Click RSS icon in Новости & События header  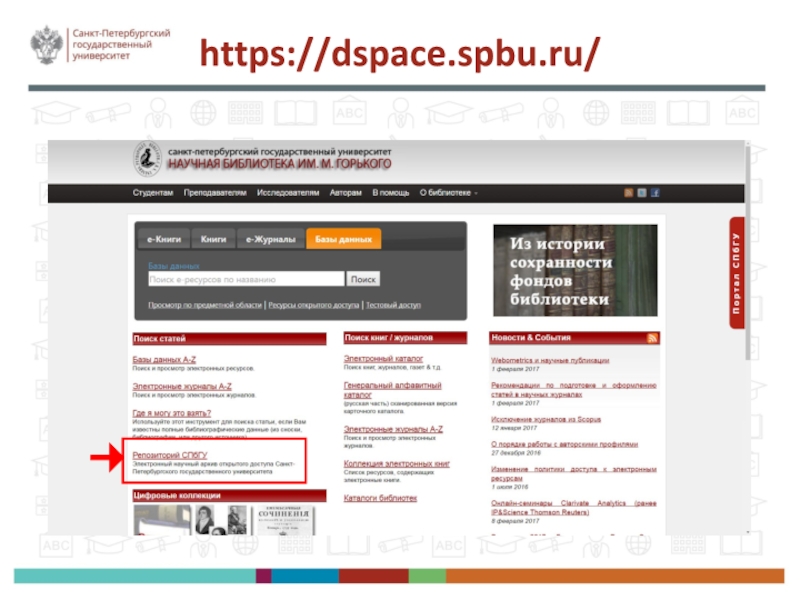[x=652, y=338]
